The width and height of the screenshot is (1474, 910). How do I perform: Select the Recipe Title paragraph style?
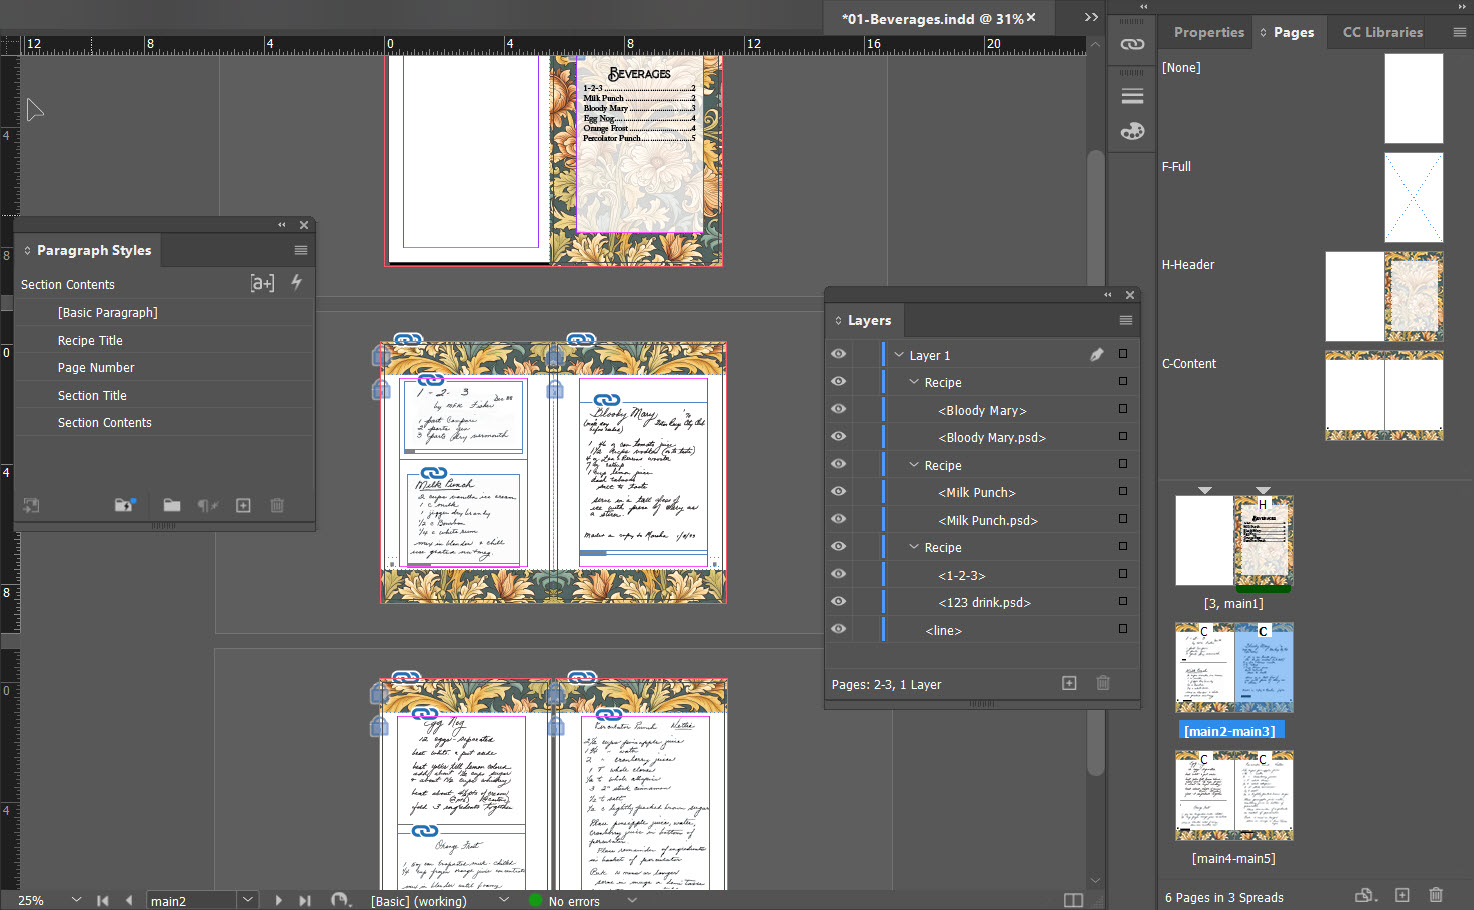(90, 340)
